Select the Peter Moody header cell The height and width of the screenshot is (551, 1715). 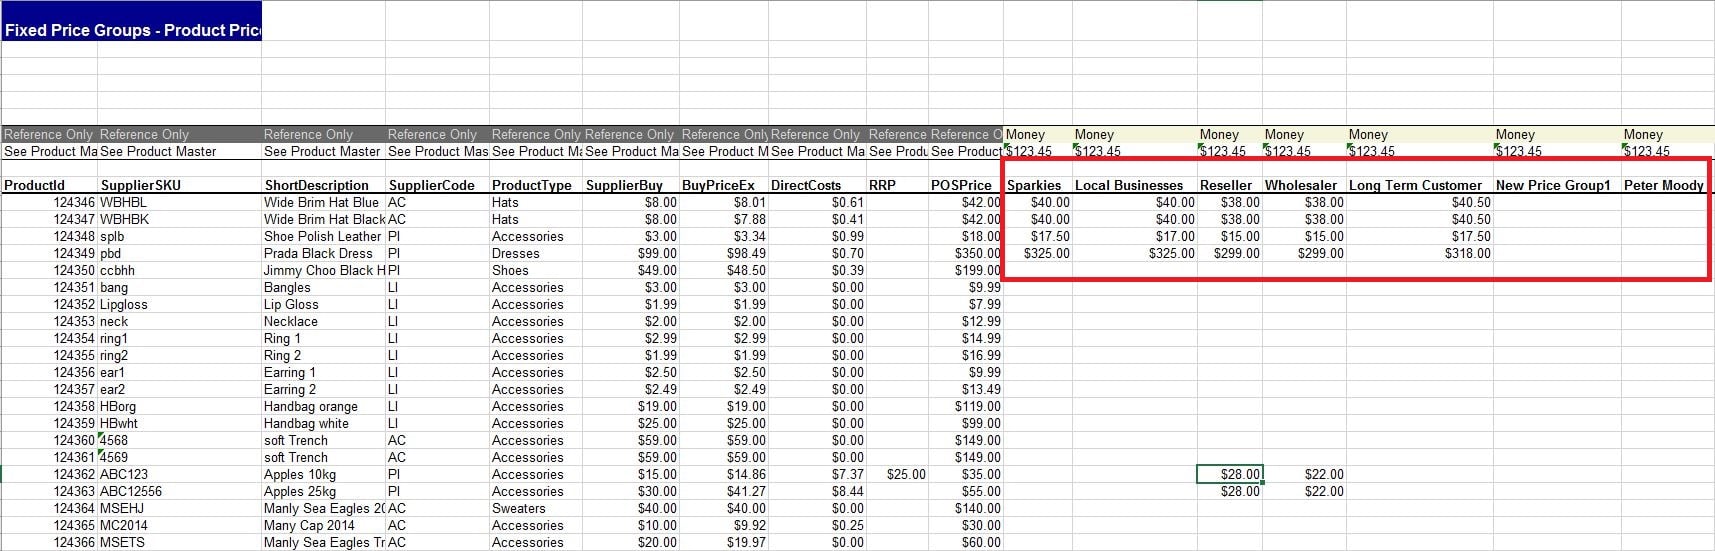(x=1664, y=185)
